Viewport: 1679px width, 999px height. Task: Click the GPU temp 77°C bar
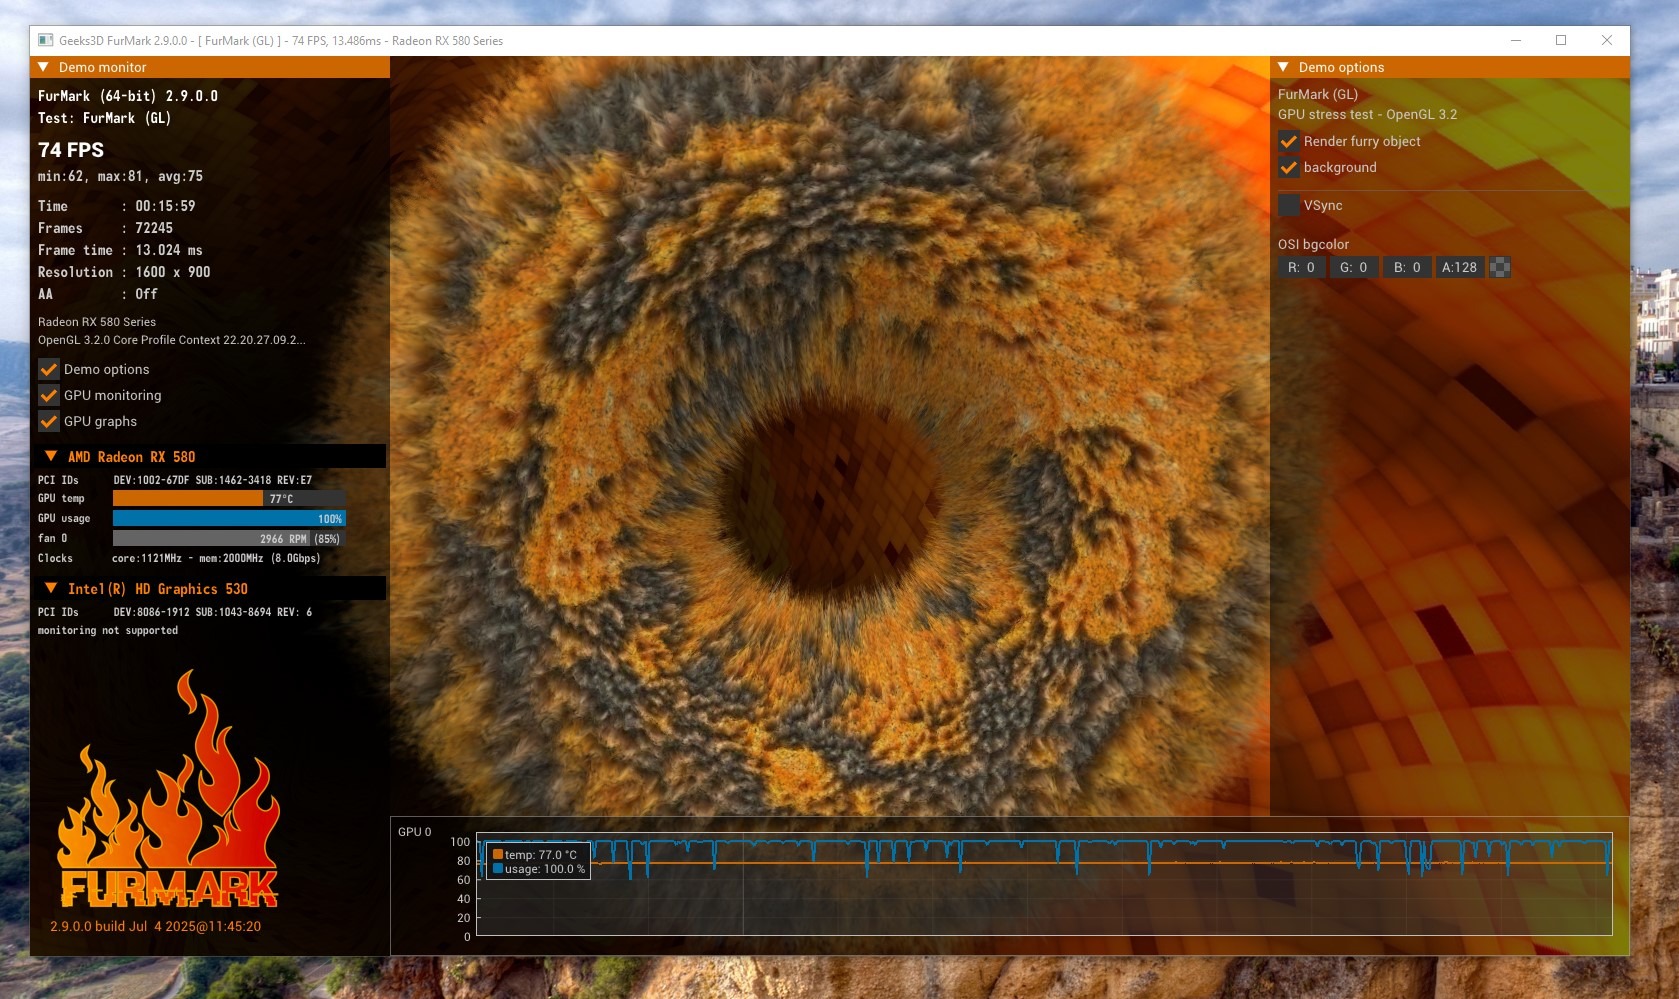(x=229, y=498)
